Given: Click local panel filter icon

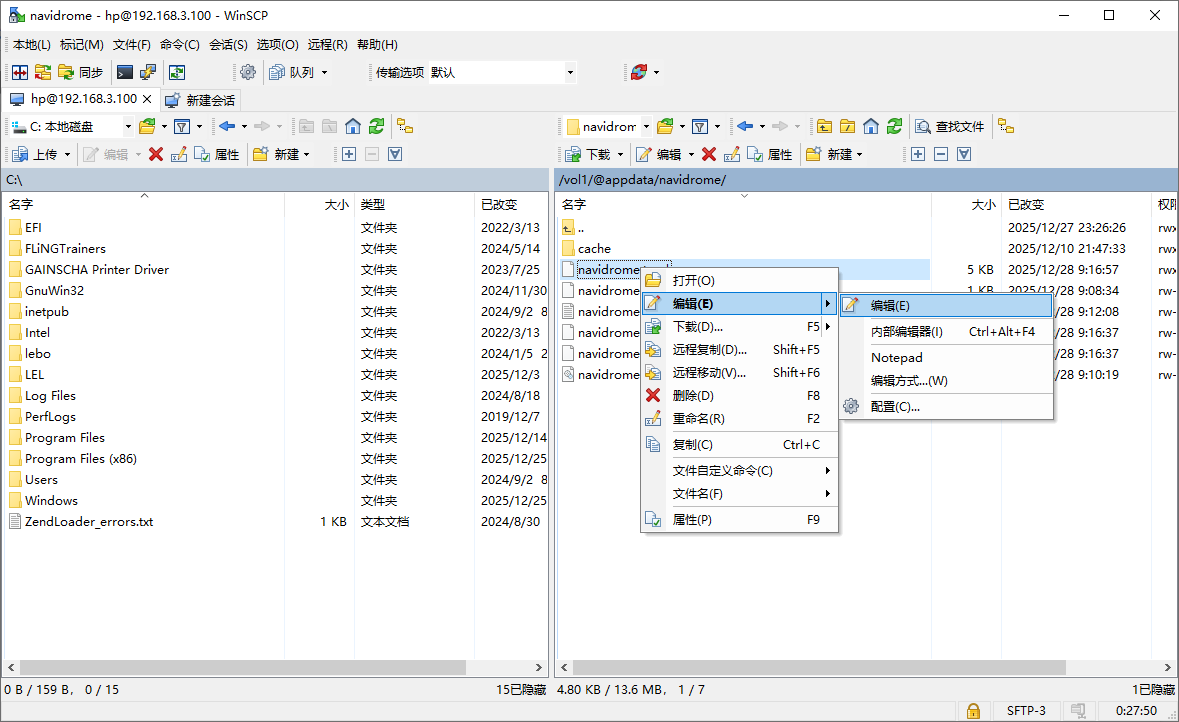Looking at the screenshot, I should [182, 126].
